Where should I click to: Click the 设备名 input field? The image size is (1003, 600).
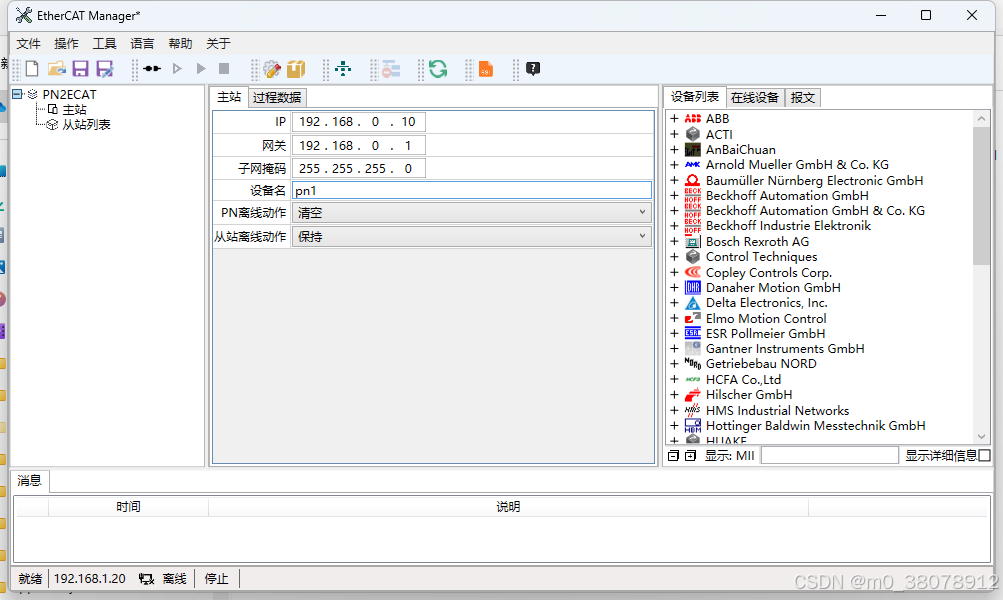pos(471,190)
